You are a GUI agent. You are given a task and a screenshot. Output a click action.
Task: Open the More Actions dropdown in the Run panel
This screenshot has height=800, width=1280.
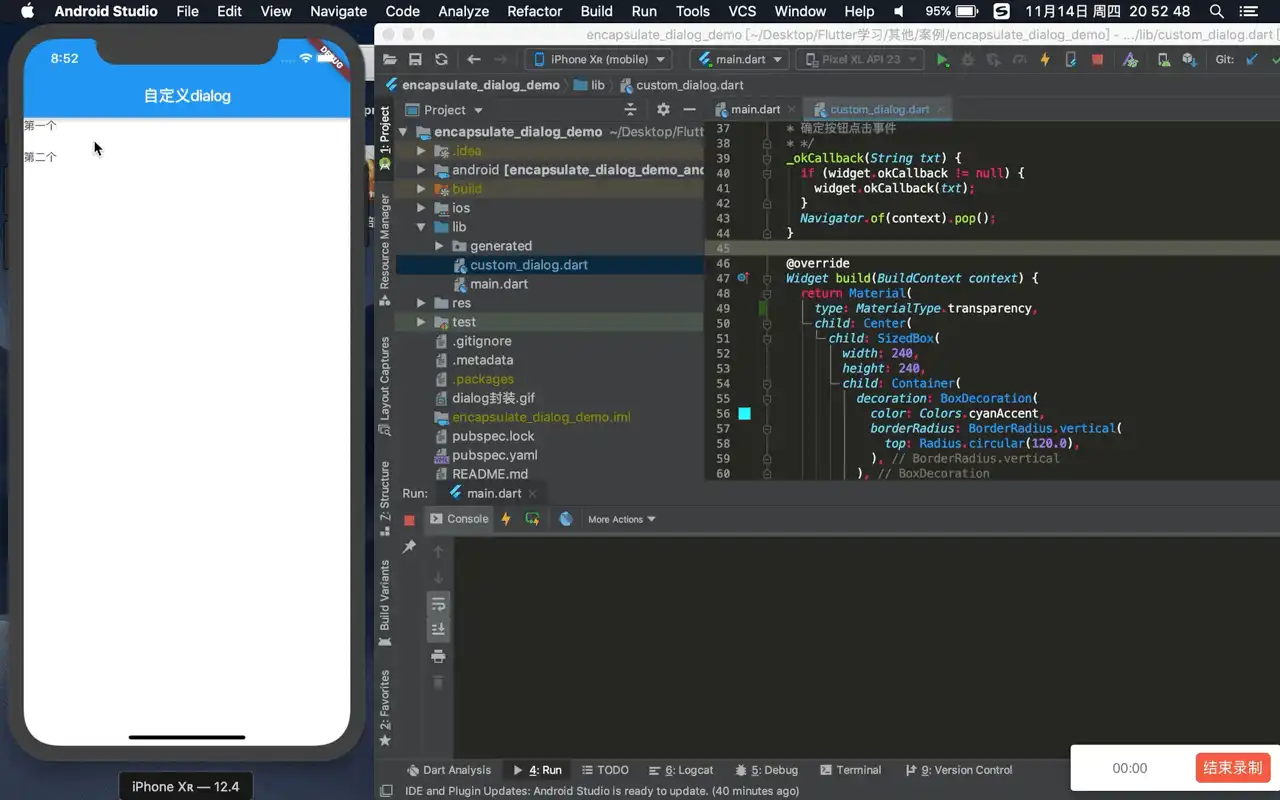pyautogui.click(x=622, y=519)
